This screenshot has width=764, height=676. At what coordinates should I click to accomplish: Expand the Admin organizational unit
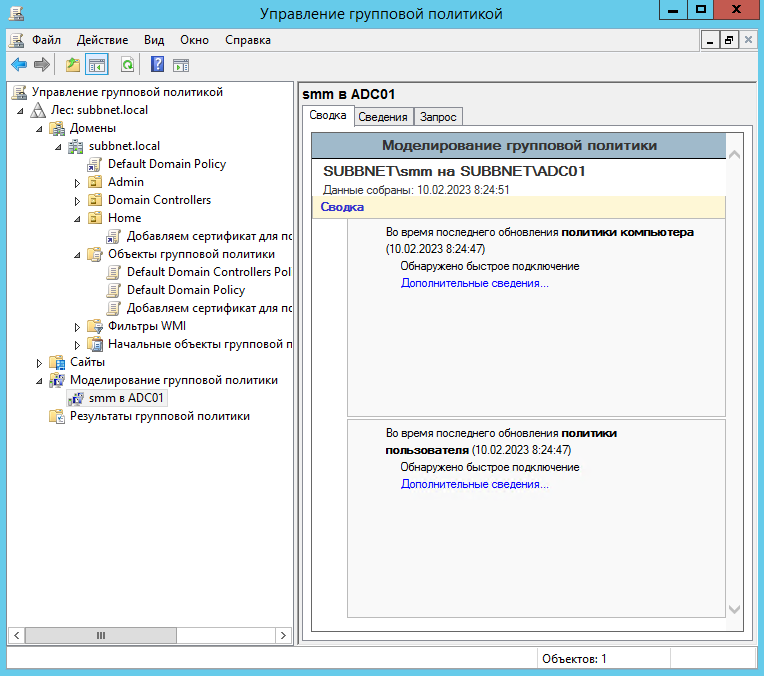coord(77,182)
